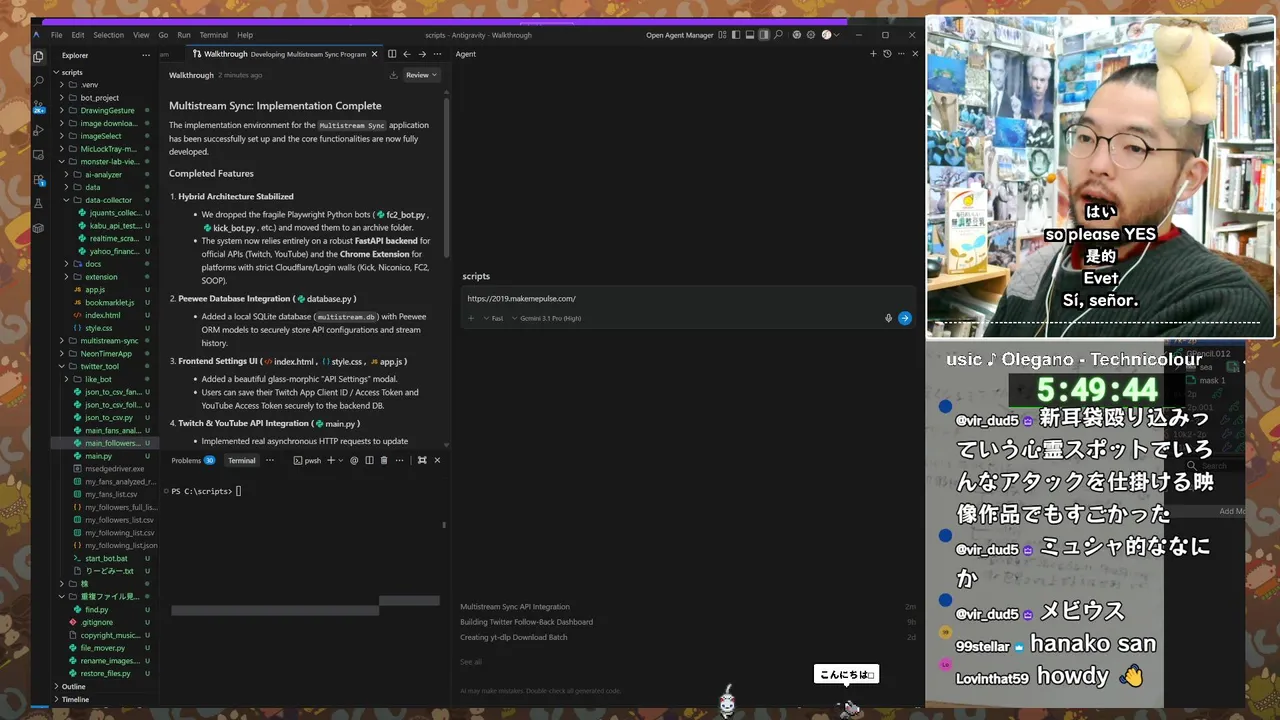Open the Search view in activity bar

pos(39,81)
